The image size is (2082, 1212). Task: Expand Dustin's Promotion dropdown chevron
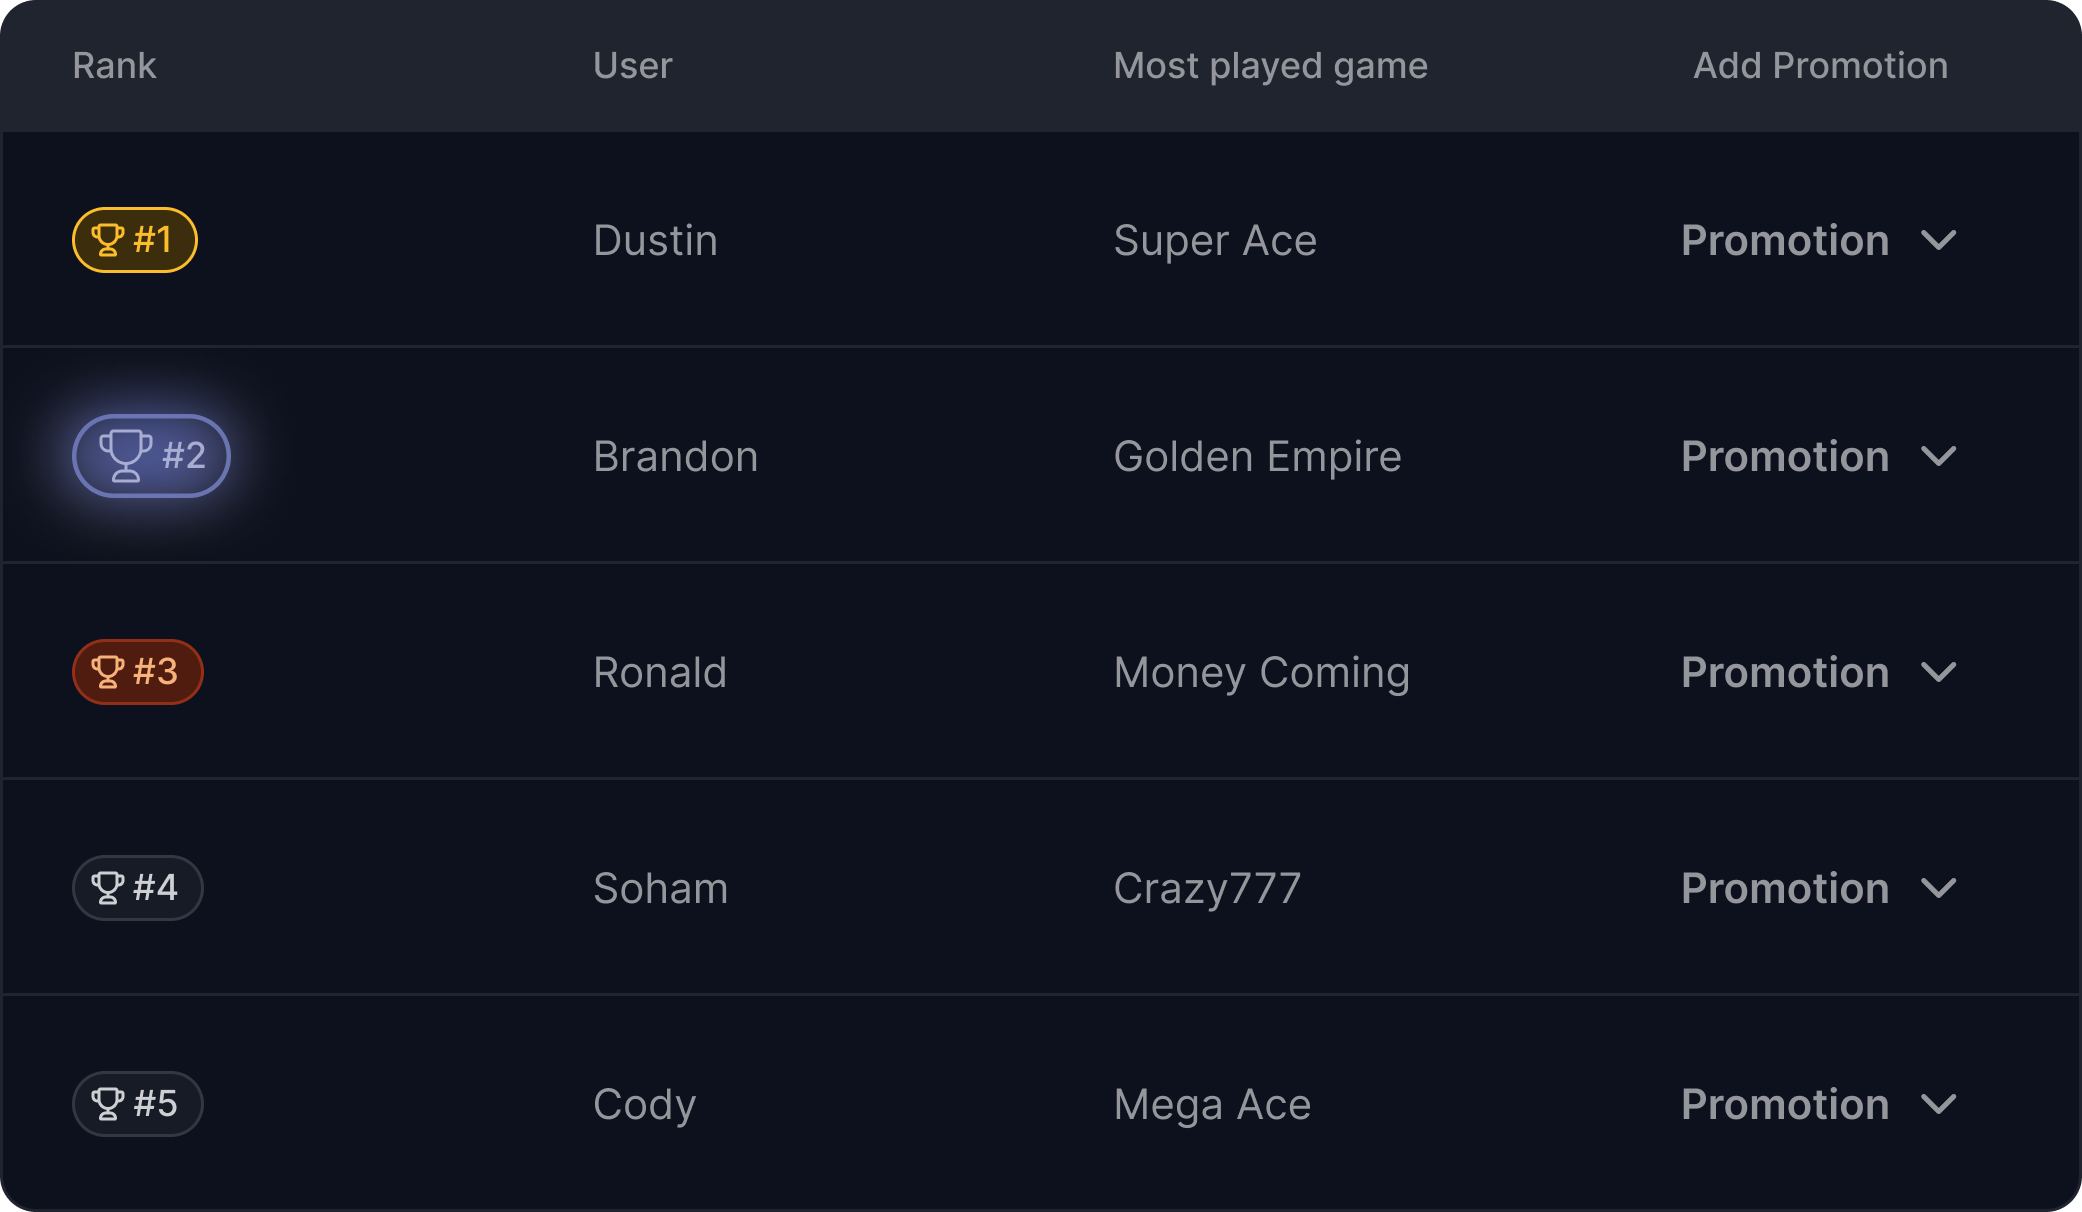tap(1938, 241)
